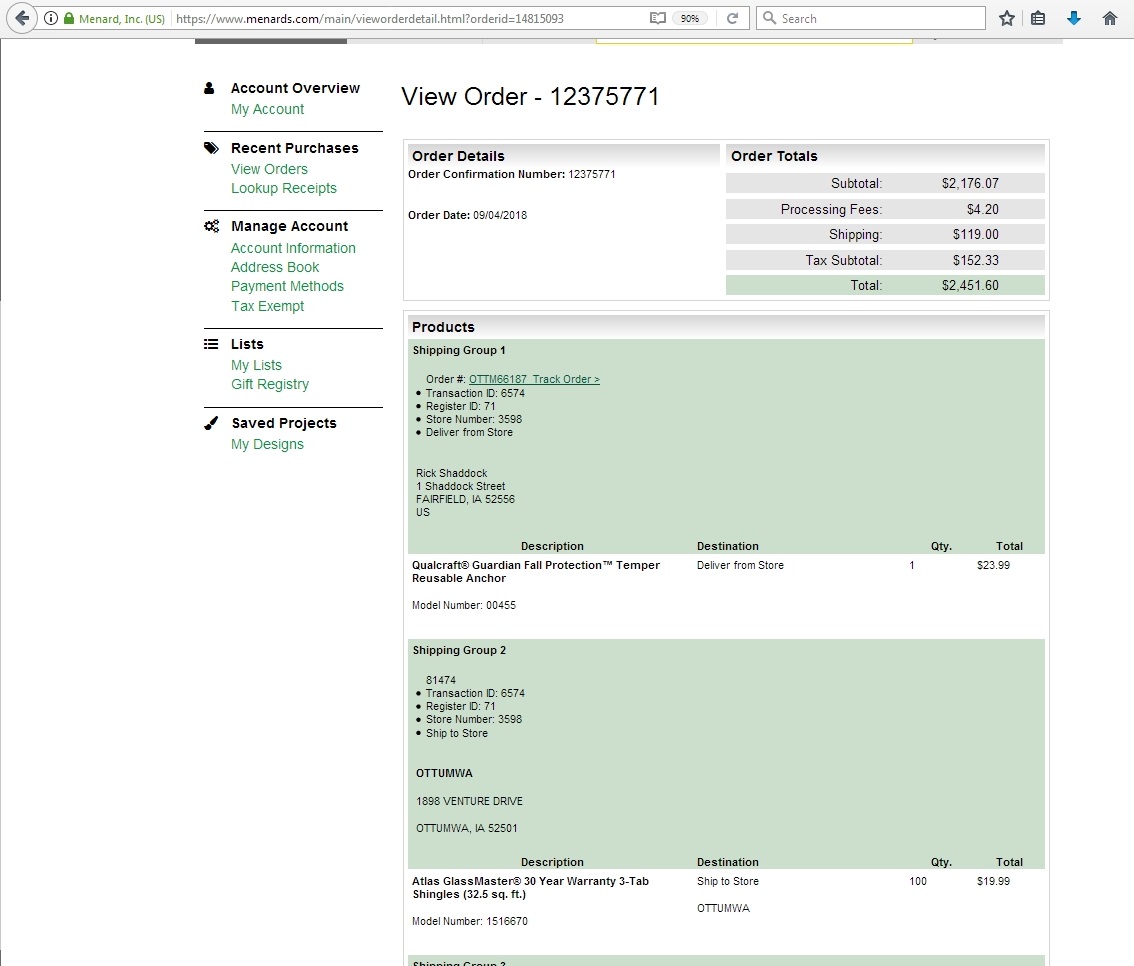Open My Lists link

click(256, 365)
